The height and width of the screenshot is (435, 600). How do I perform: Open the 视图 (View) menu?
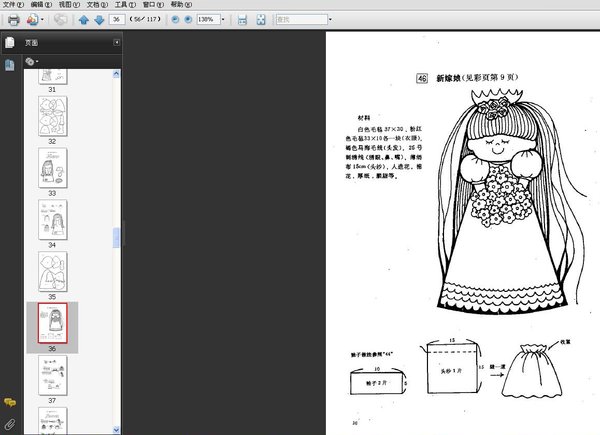(69, 5)
